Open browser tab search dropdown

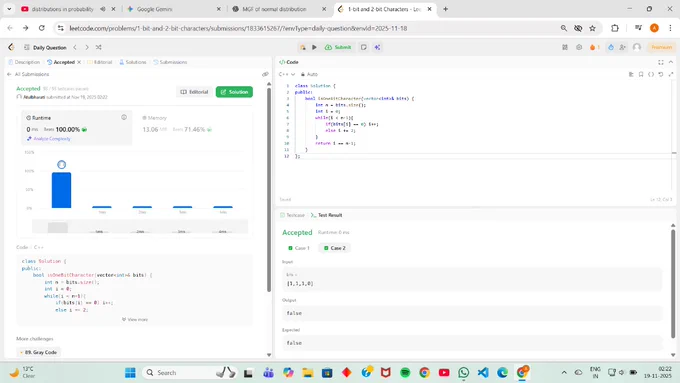pos(9,9)
